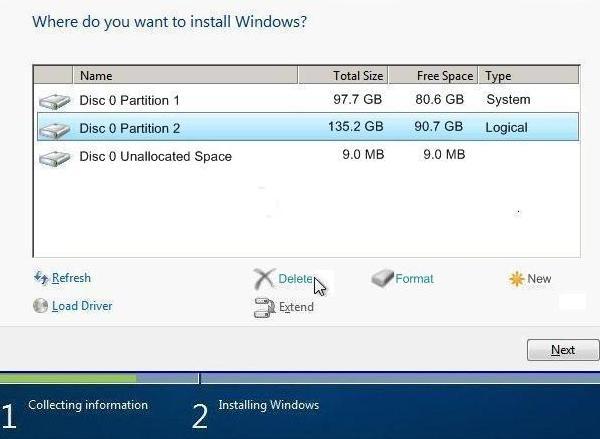Click the Load Driver disc icon
The image size is (600, 439).
41,306
